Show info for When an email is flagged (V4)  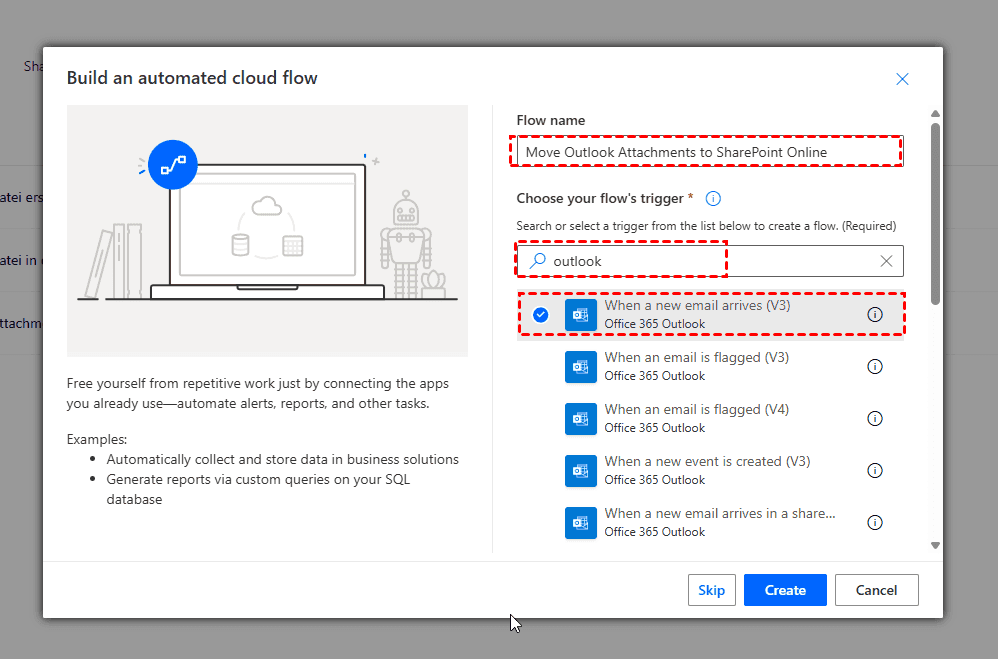[x=875, y=418]
